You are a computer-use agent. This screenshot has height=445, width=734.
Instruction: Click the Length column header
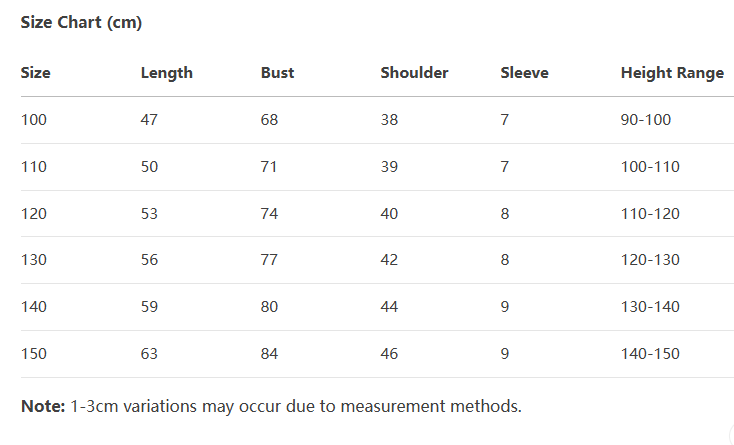pos(167,73)
